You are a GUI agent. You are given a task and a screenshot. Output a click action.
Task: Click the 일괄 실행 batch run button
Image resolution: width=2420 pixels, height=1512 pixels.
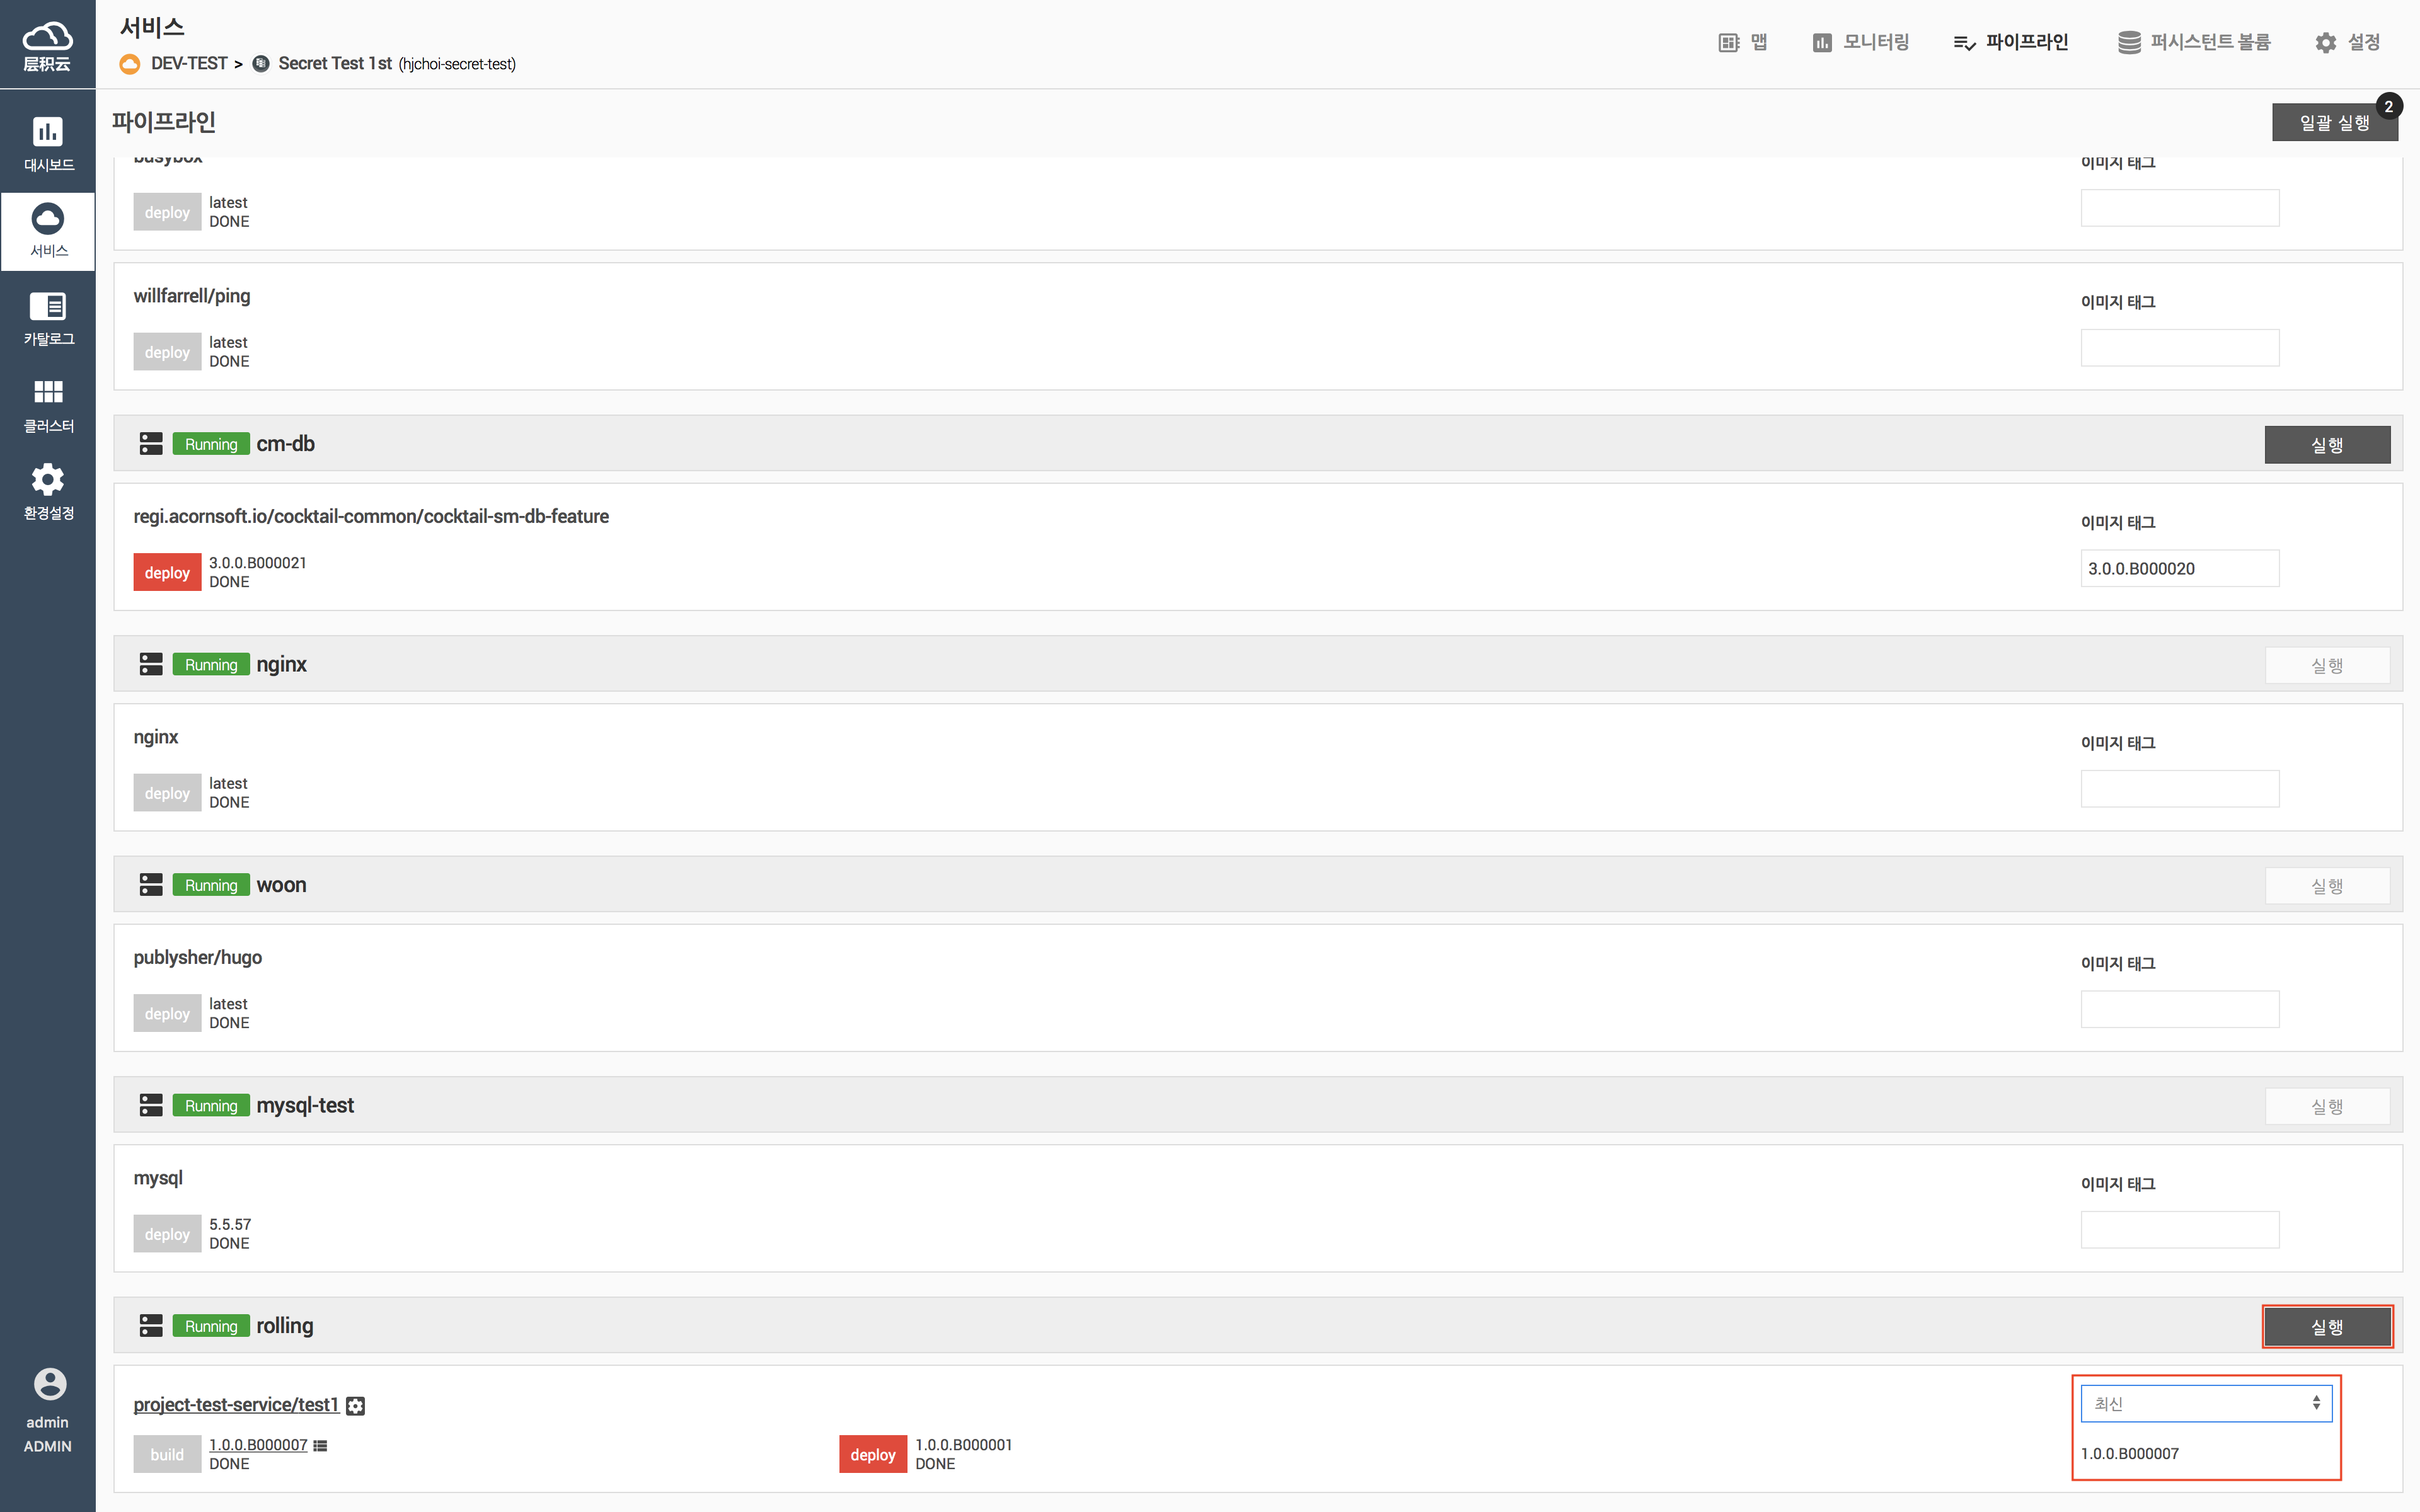click(x=2333, y=123)
